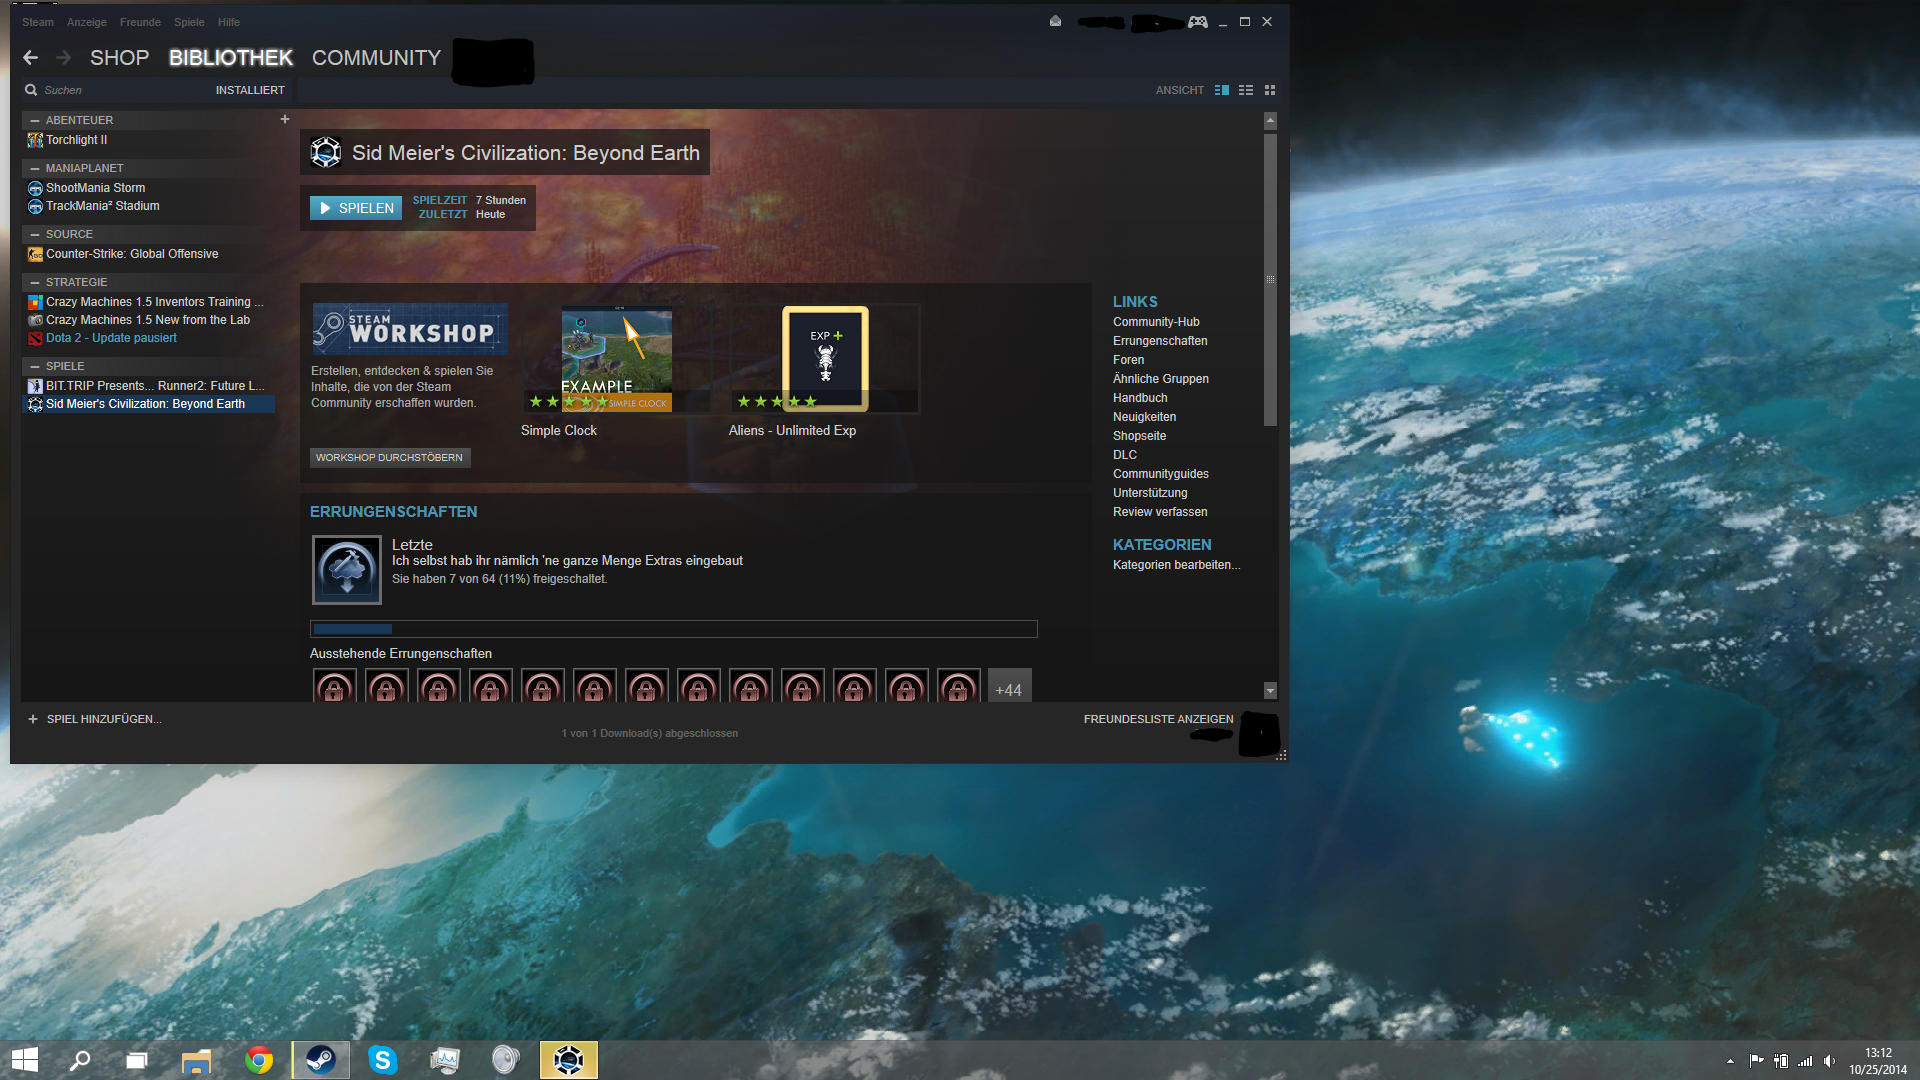Switch to the COMMUNITY tab

[376, 58]
